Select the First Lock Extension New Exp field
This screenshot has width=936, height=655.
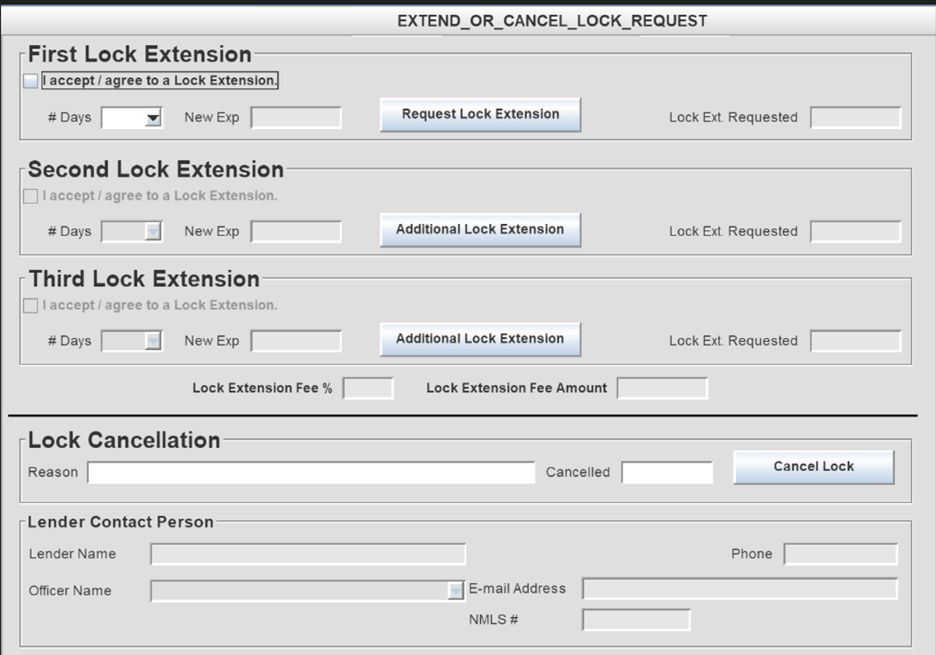295,118
